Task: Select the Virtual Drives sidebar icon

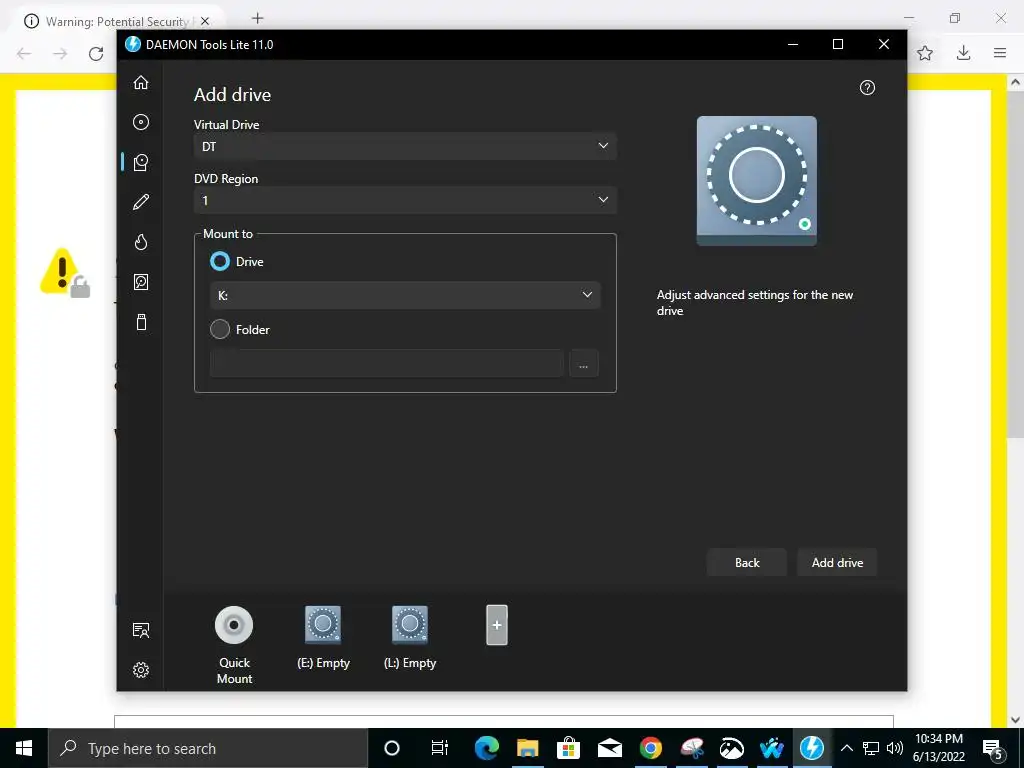Action: point(140,162)
